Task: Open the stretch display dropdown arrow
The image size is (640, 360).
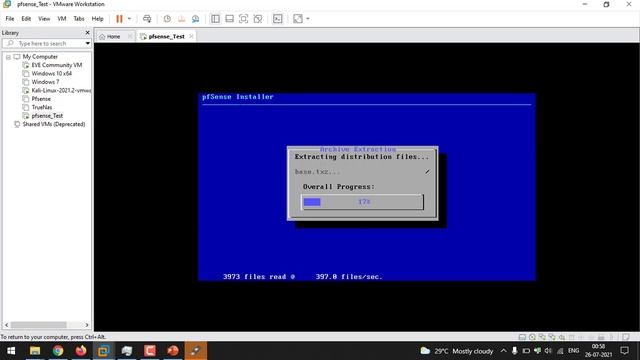Action: pyautogui.click(x=308, y=19)
